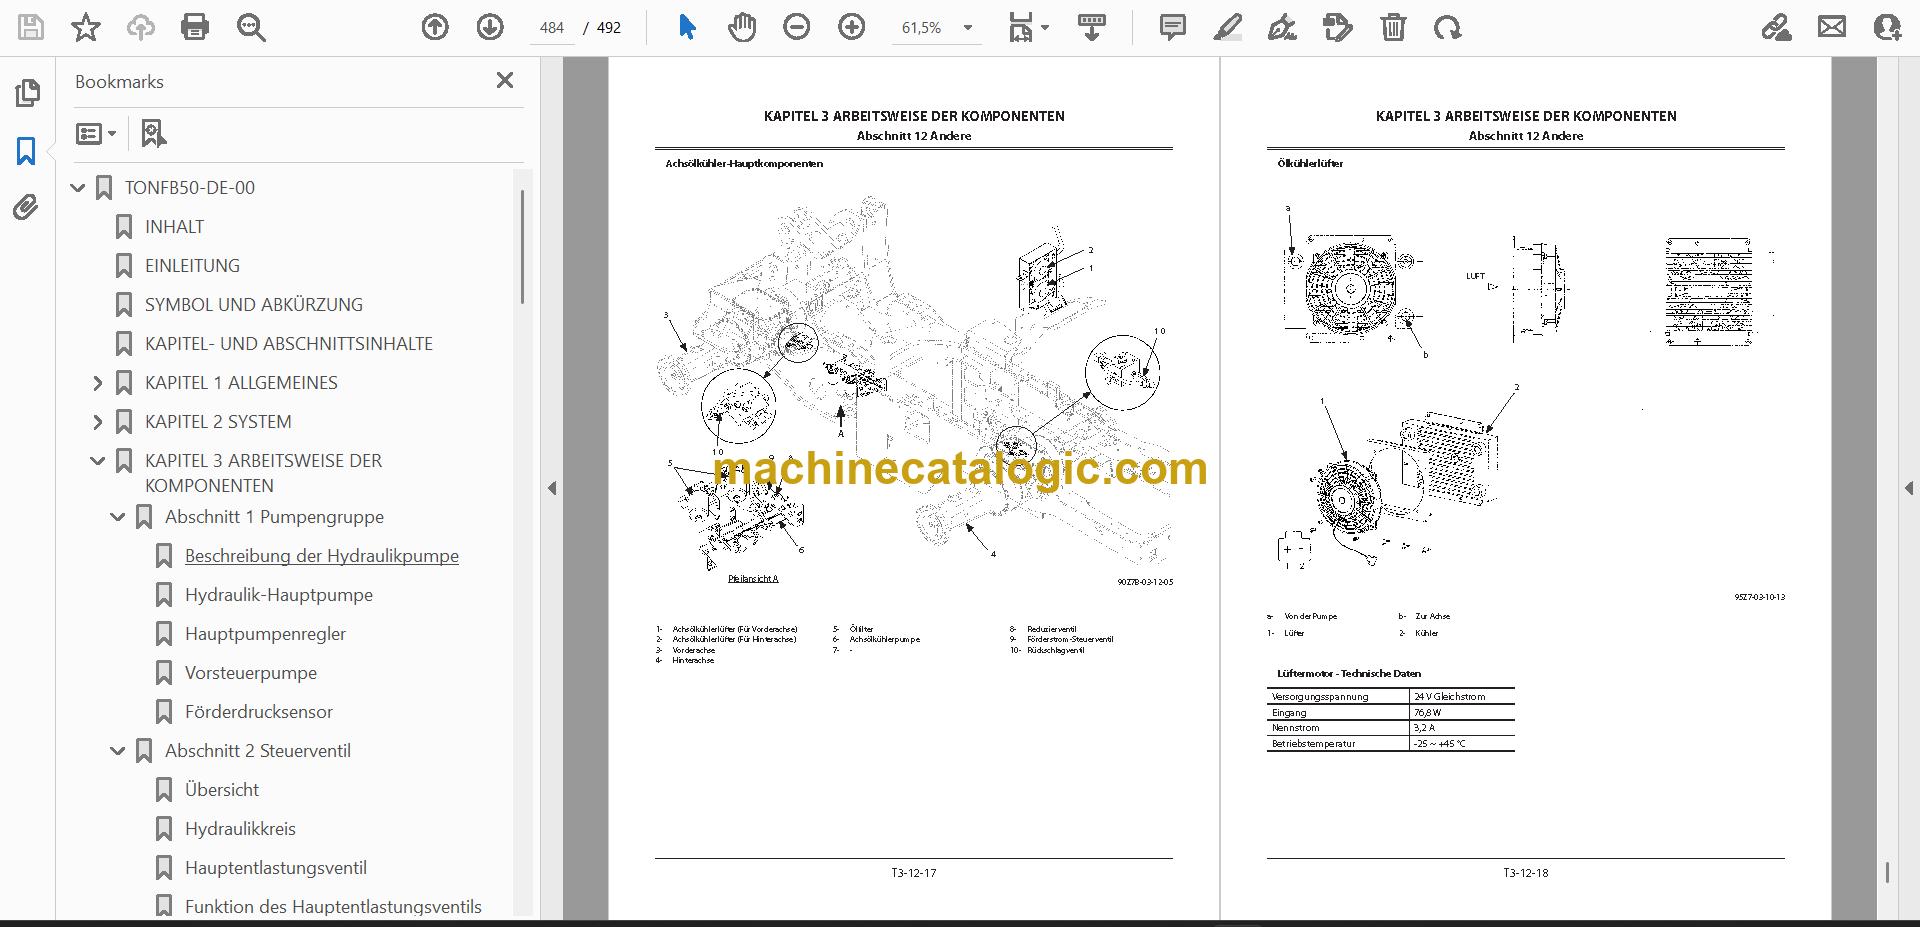Click the zoom in plus icon
1920x927 pixels.
pos(852,27)
